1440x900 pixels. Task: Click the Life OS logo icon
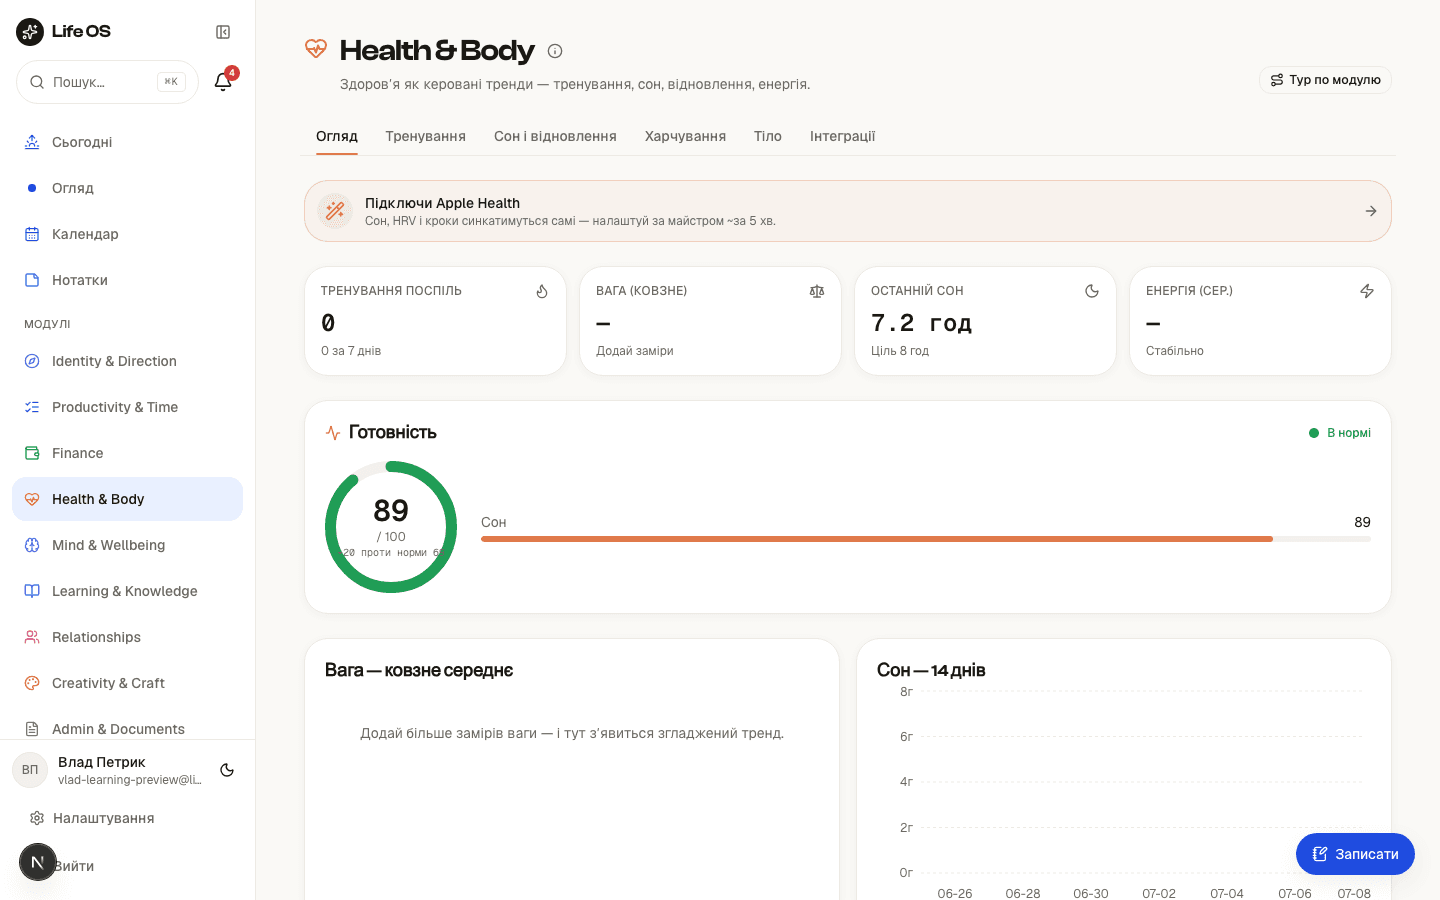30,32
